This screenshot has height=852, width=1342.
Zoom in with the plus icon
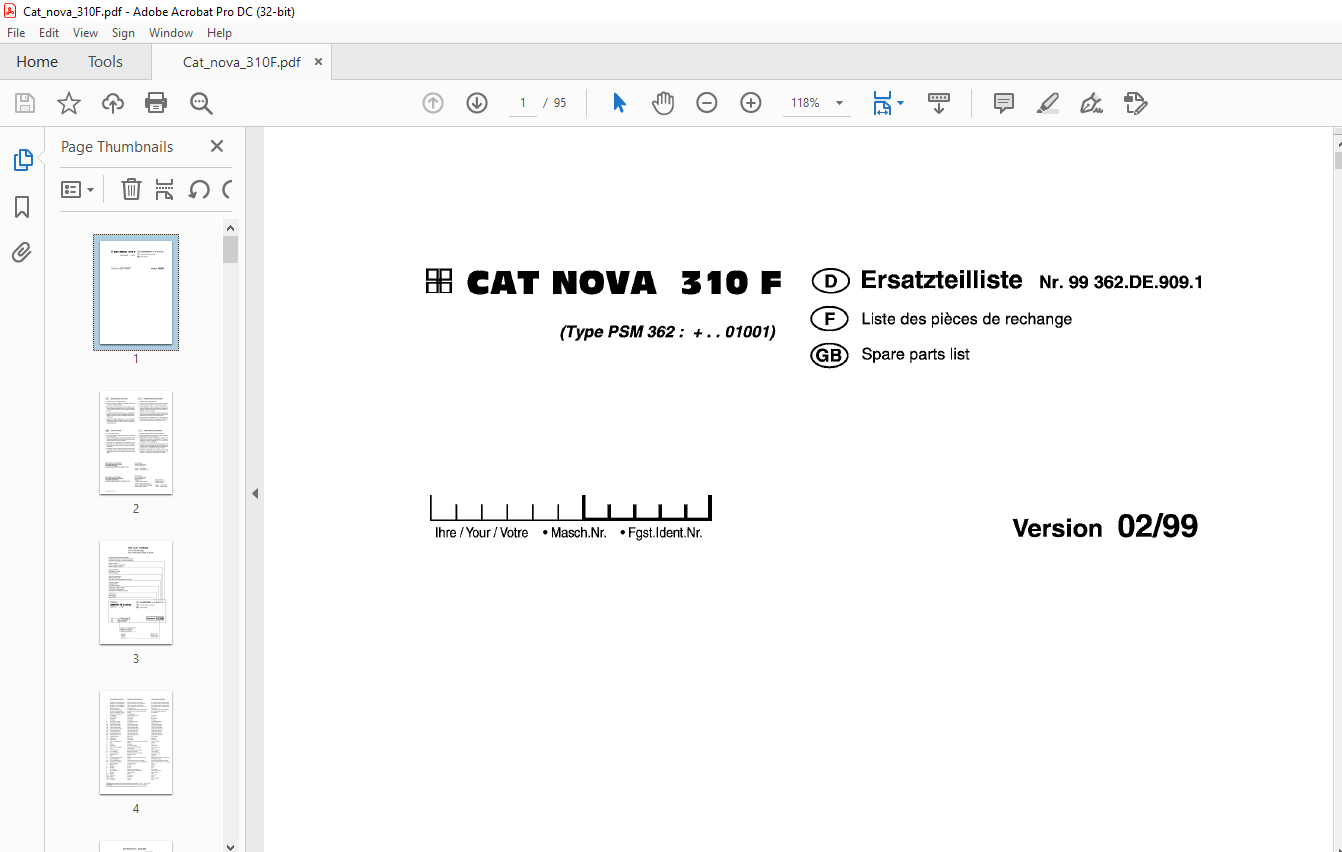point(751,103)
